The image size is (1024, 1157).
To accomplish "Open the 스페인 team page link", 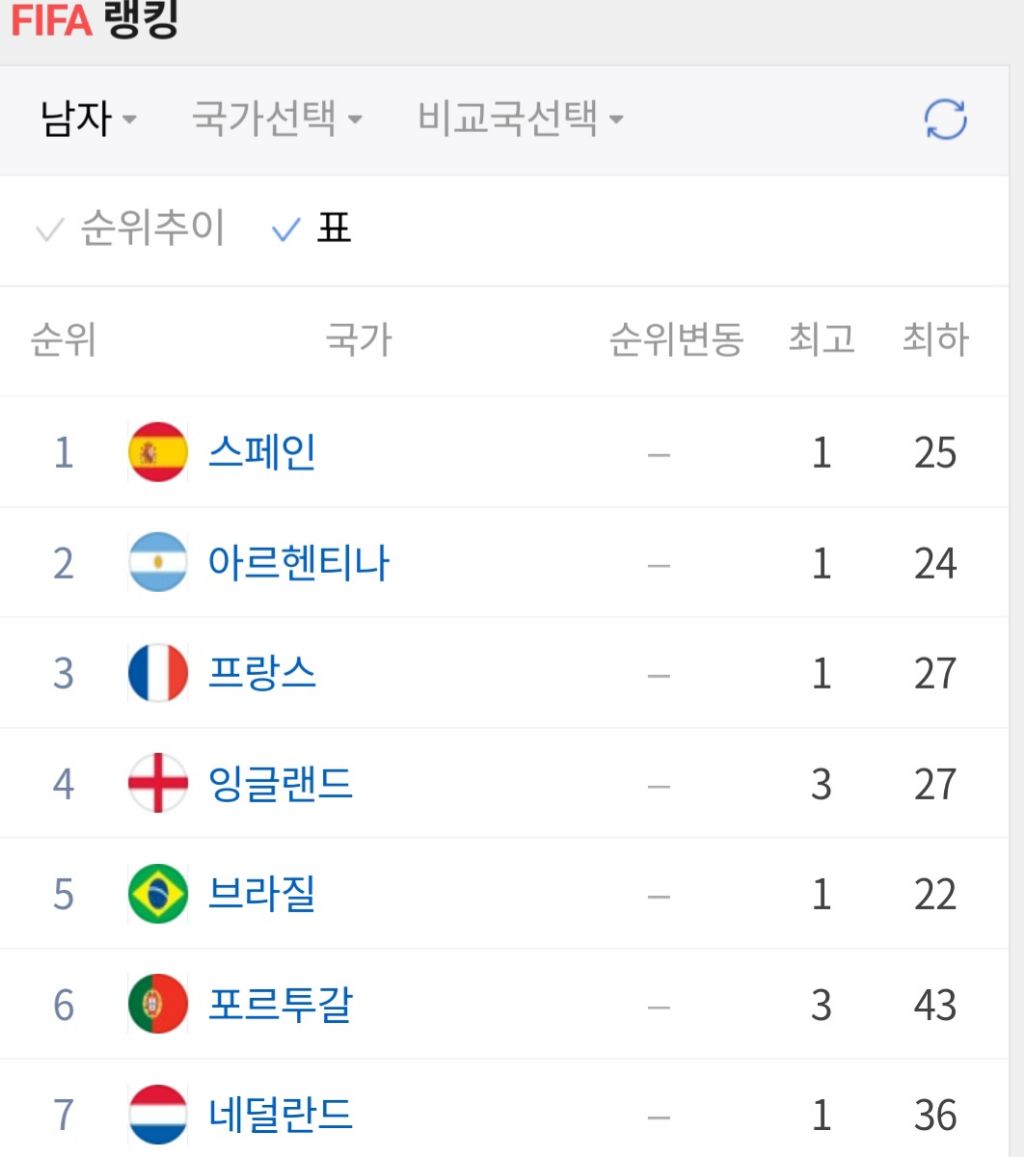I will (264, 451).
